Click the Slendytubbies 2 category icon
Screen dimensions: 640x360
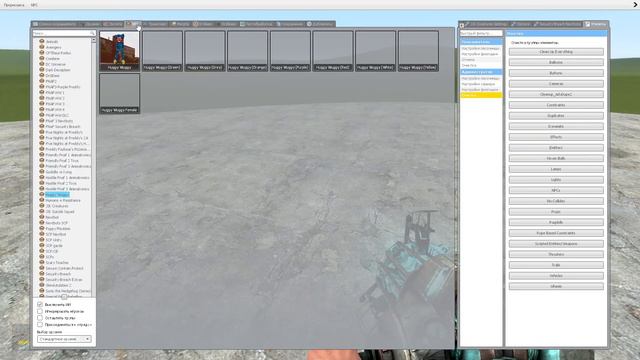(x=42, y=285)
